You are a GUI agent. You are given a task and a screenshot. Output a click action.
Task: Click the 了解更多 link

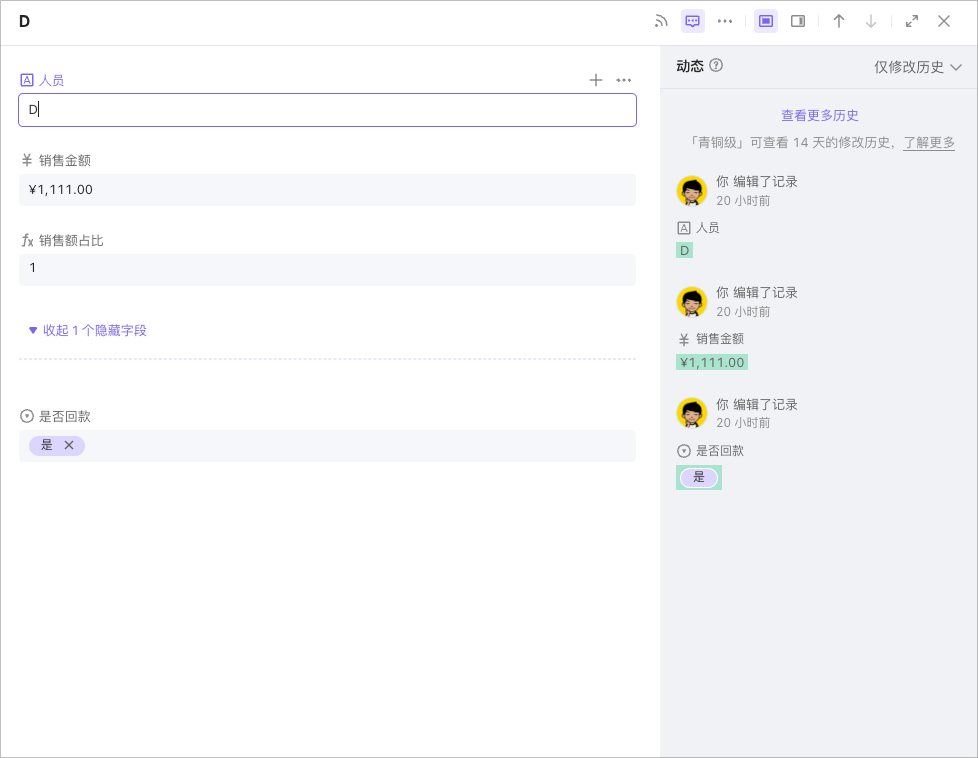(928, 143)
